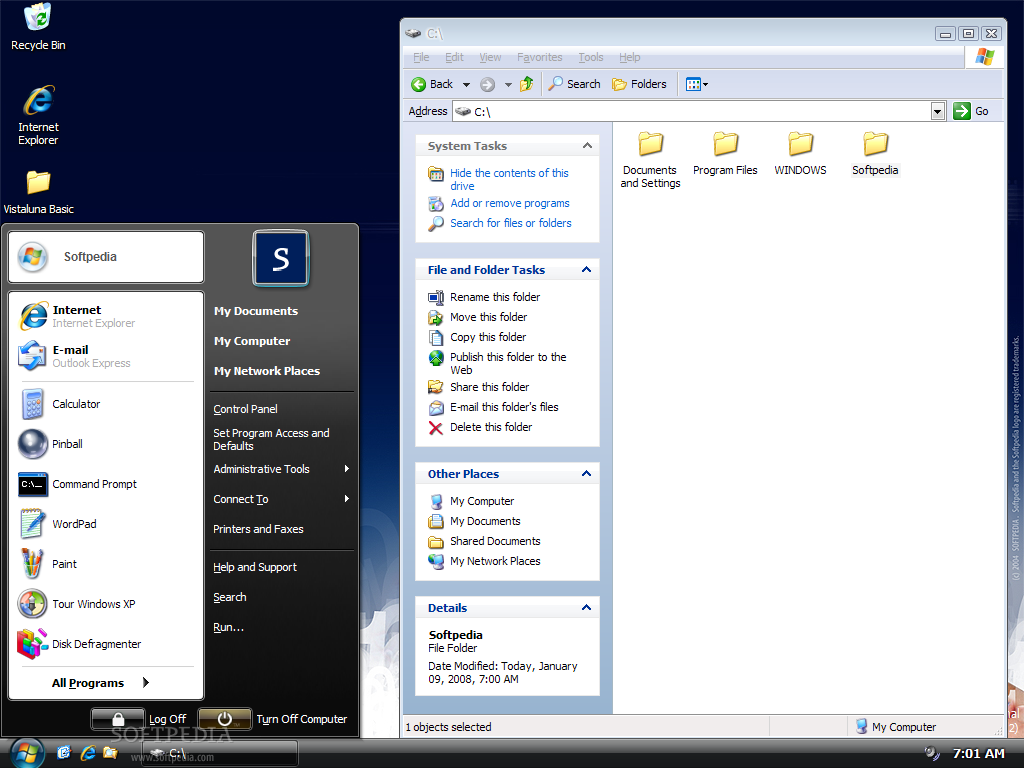Click the Back button in Explorer
The width and height of the screenshot is (1024, 768).
click(x=432, y=84)
